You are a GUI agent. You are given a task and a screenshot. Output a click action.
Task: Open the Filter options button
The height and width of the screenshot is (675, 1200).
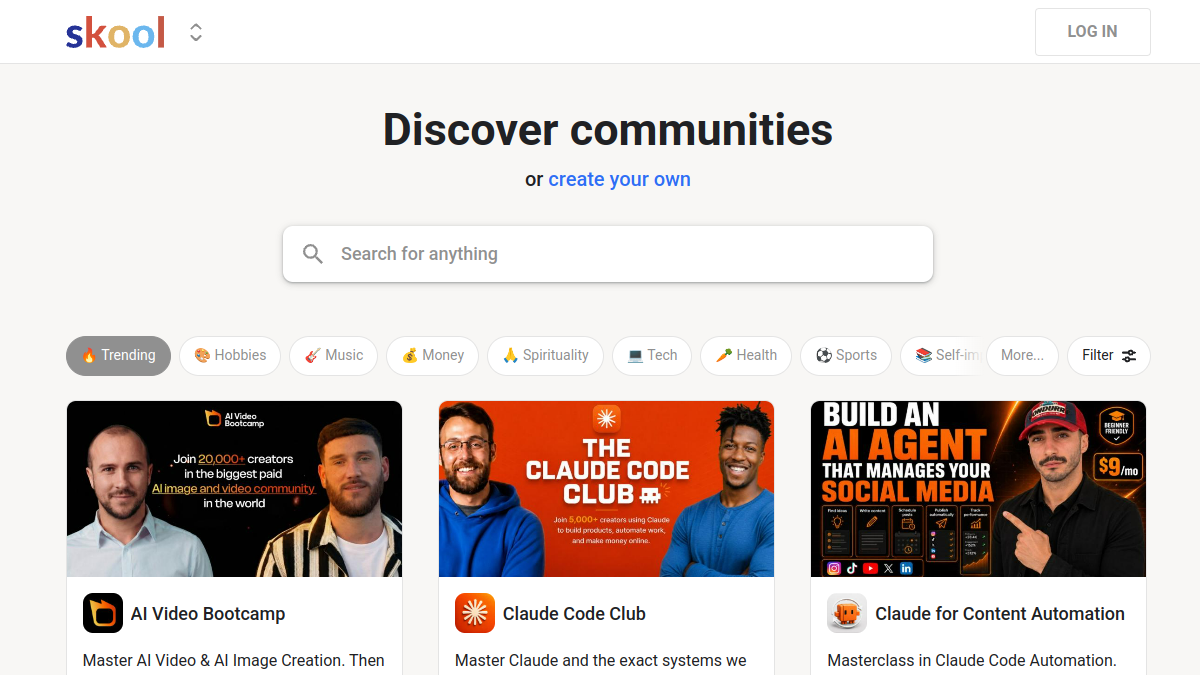(x=1109, y=355)
